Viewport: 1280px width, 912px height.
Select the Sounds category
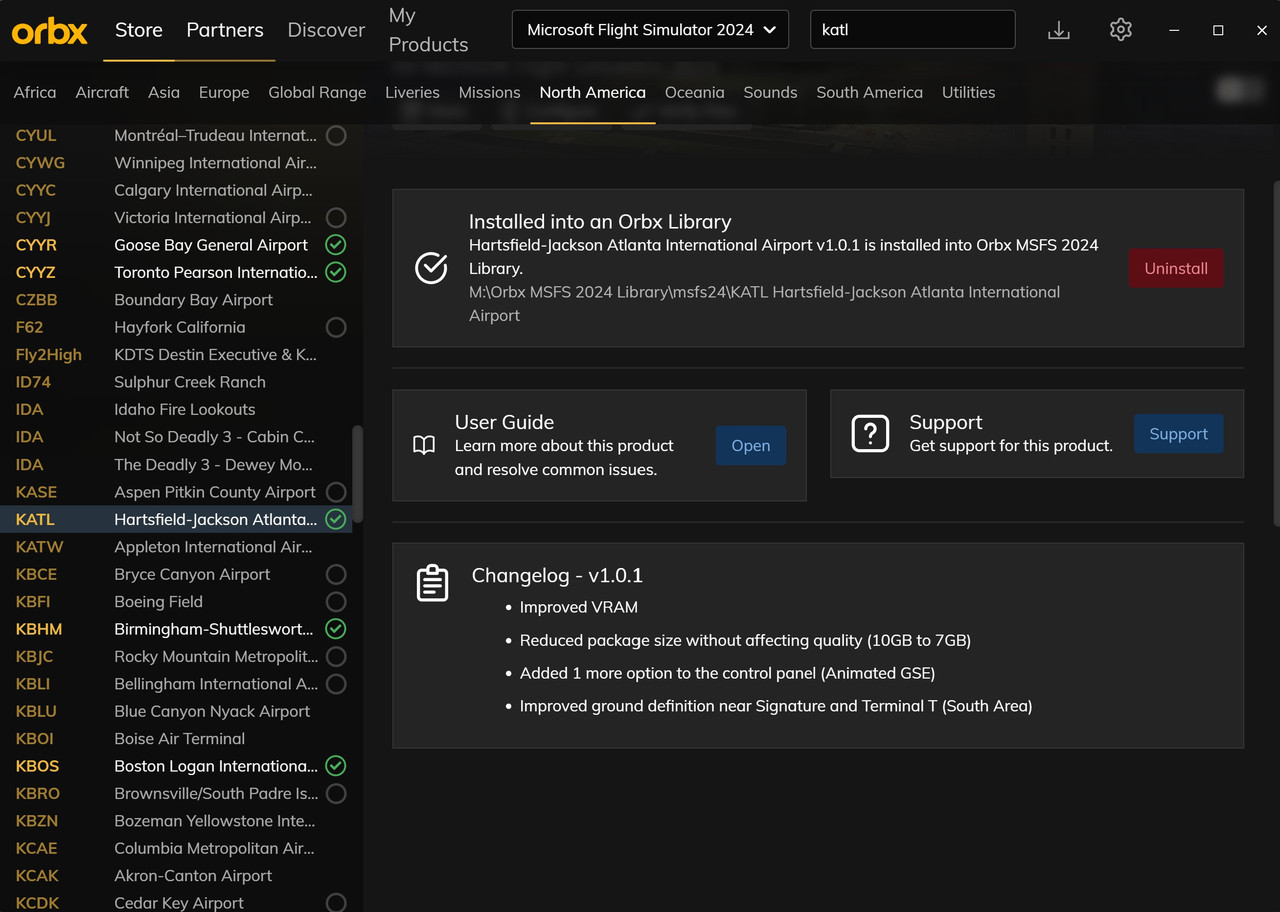[x=770, y=92]
